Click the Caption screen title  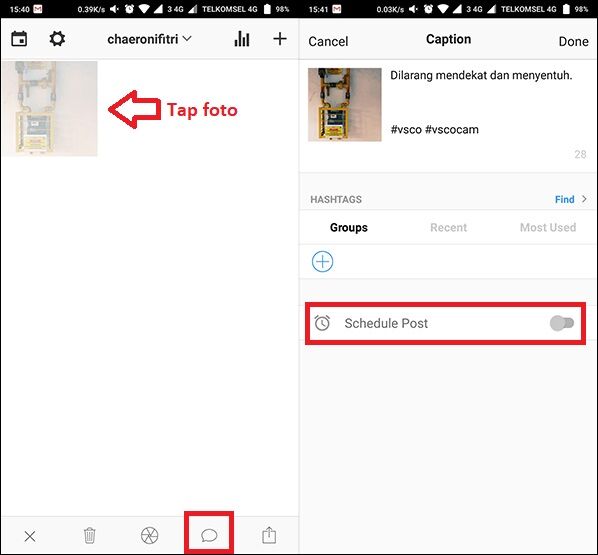448,39
